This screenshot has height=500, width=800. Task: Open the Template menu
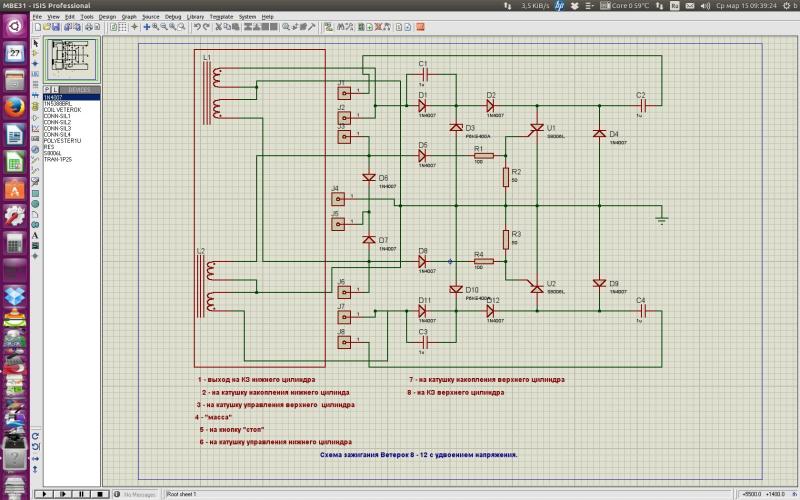click(221, 17)
